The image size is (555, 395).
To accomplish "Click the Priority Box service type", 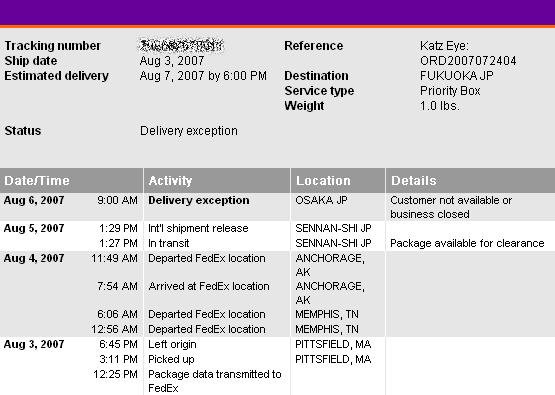I will (x=450, y=91).
